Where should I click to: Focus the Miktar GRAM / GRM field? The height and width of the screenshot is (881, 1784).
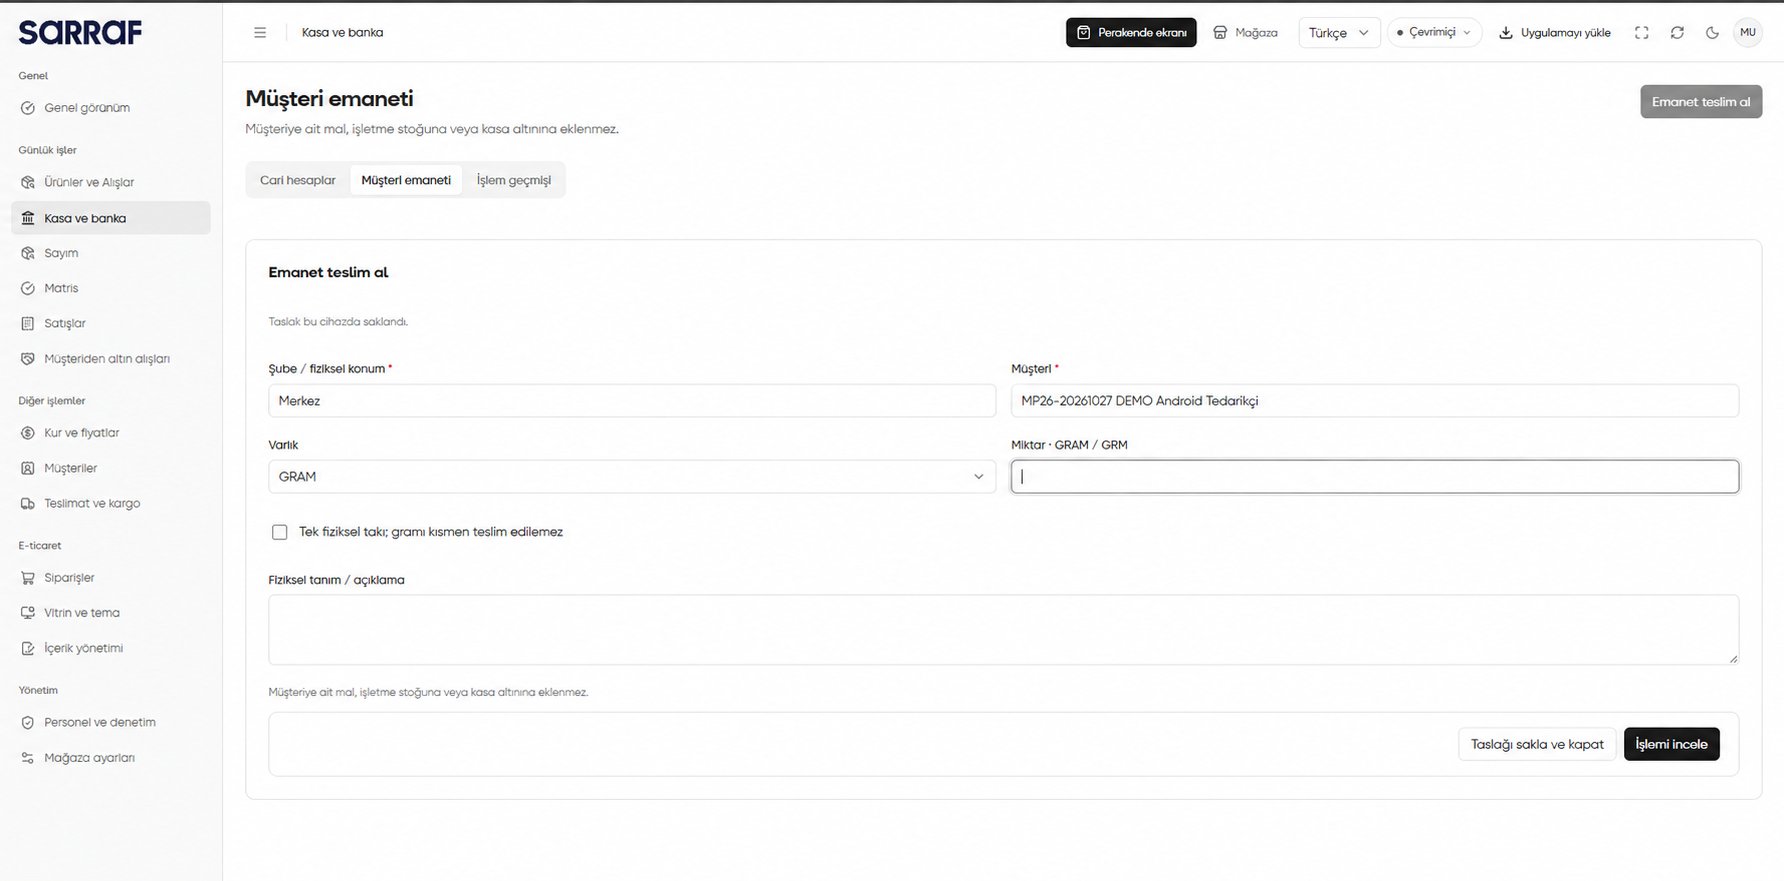(x=1375, y=477)
